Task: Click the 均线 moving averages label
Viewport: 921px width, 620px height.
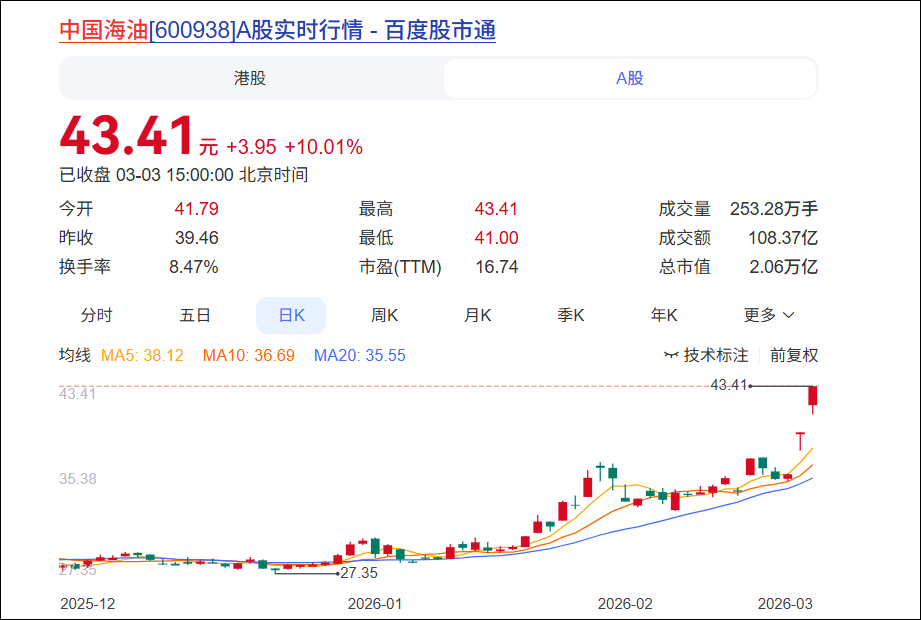Action: coord(75,355)
